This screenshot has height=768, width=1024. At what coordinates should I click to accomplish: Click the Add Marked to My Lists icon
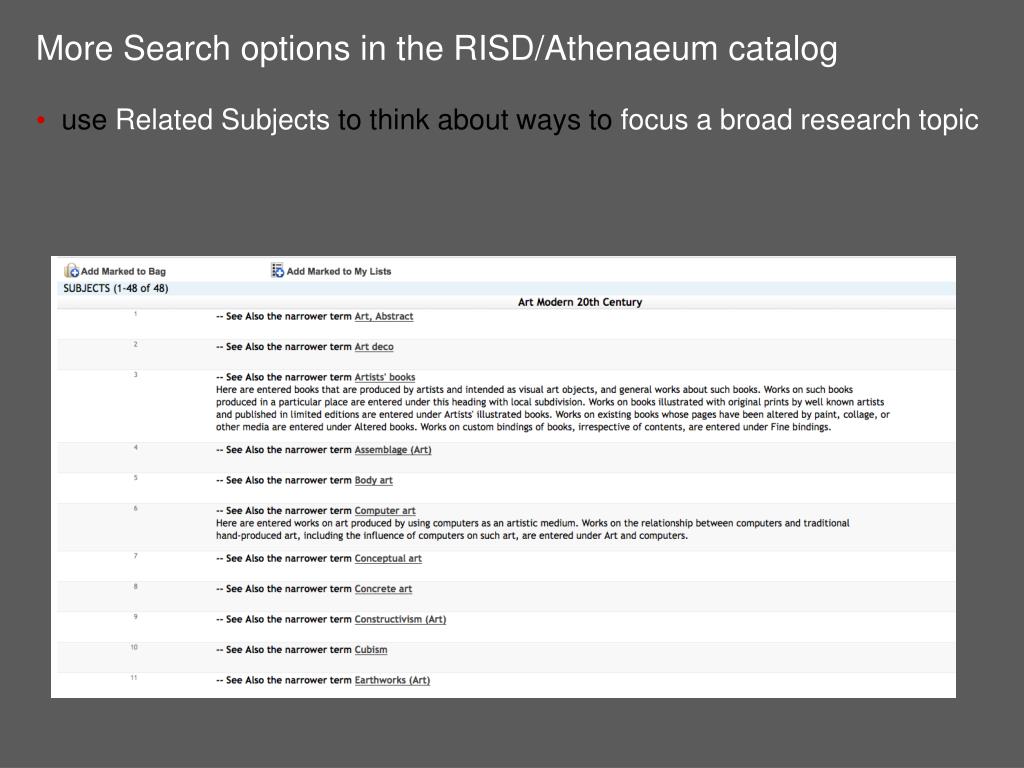[x=278, y=270]
